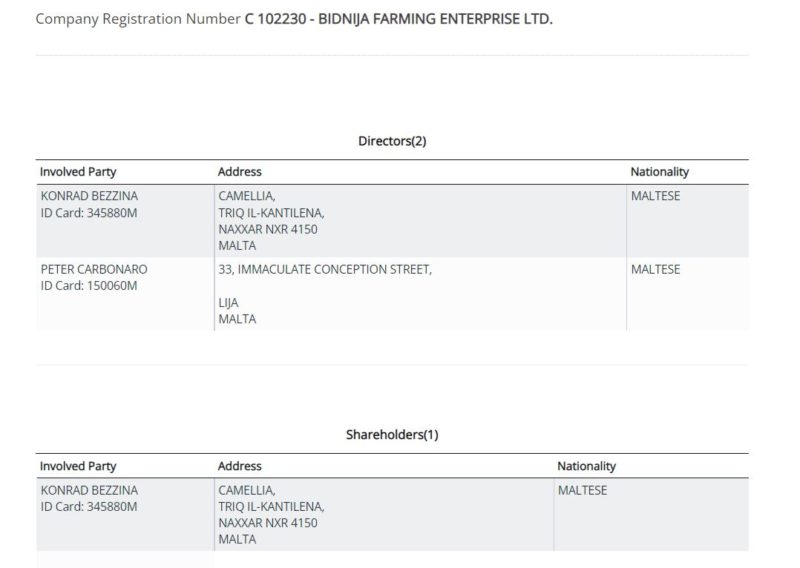Click the Directors(2) section heading
The image size is (800, 568).
392,141
